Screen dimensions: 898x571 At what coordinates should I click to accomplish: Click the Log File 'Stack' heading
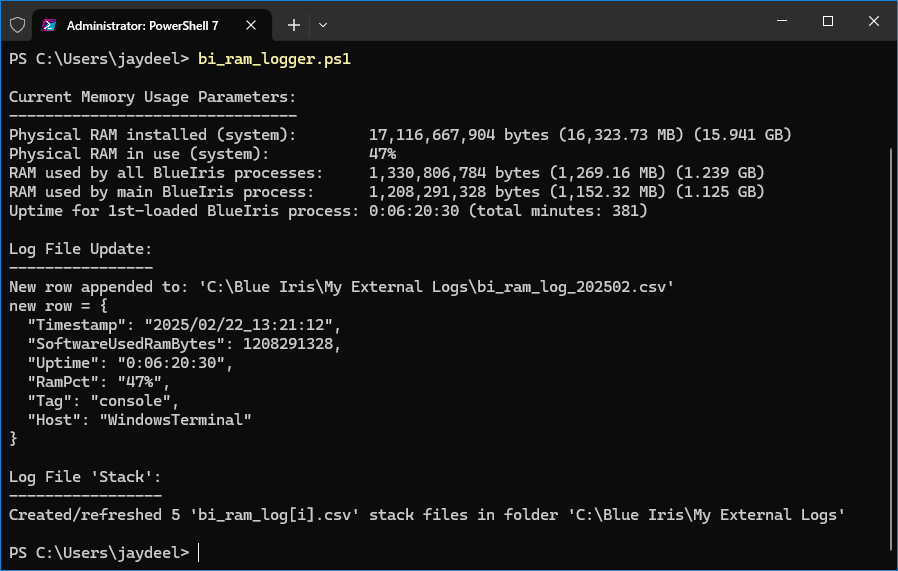tap(85, 477)
